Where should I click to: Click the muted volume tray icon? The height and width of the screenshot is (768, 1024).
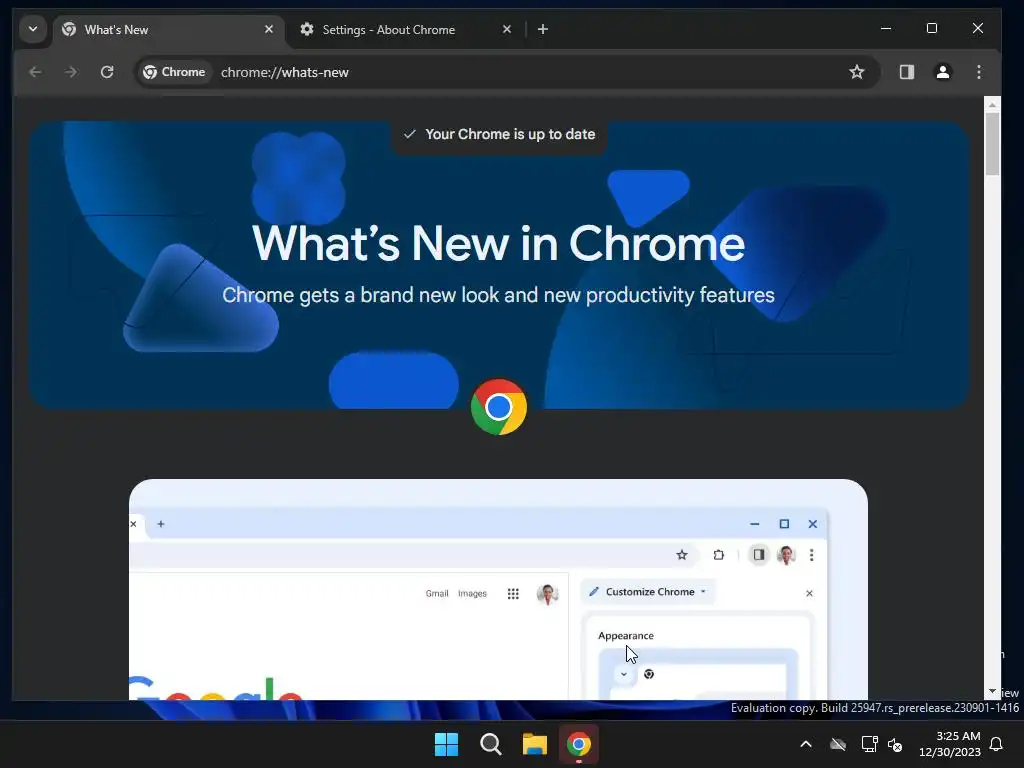point(895,744)
